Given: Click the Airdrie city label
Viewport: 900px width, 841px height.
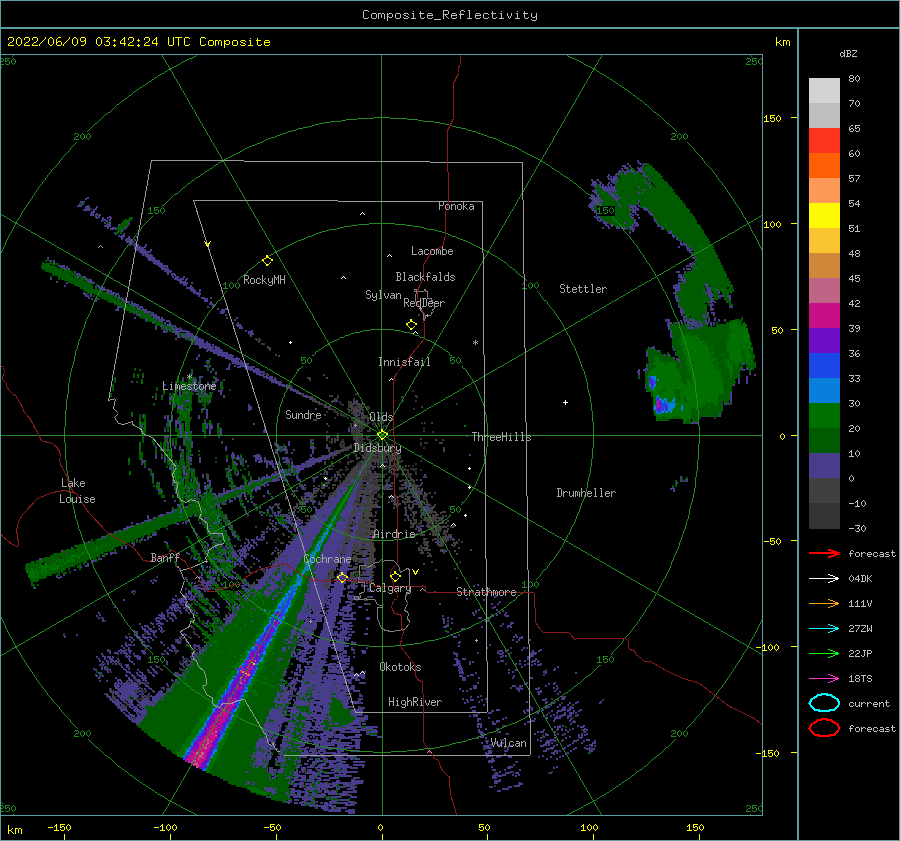Looking at the screenshot, I should click(x=394, y=534).
